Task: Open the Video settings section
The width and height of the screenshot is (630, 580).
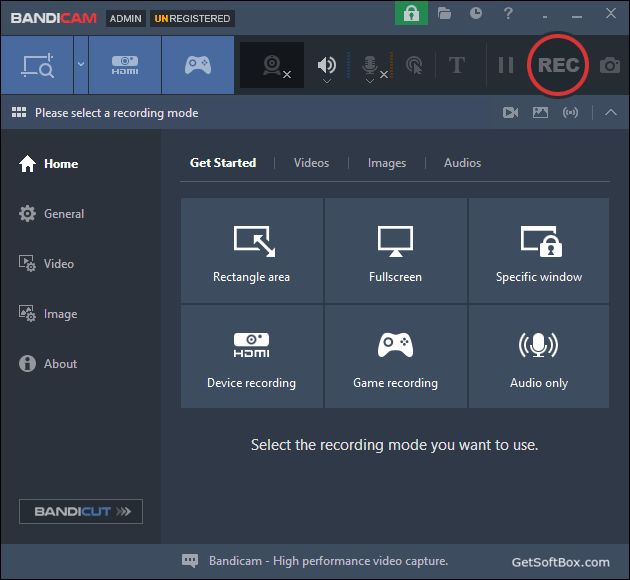Action: [x=47, y=264]
